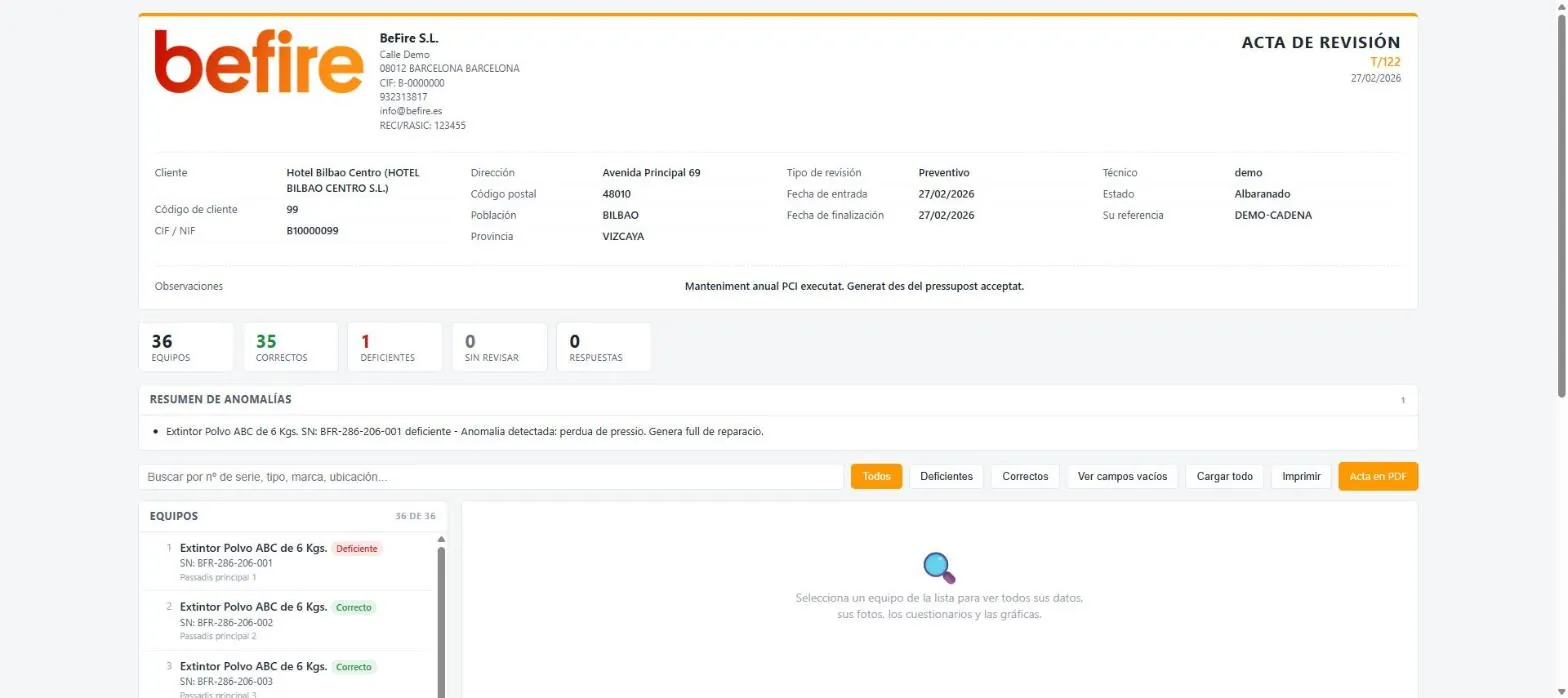Open the 35 Correctos summary card

click(290, 347)
